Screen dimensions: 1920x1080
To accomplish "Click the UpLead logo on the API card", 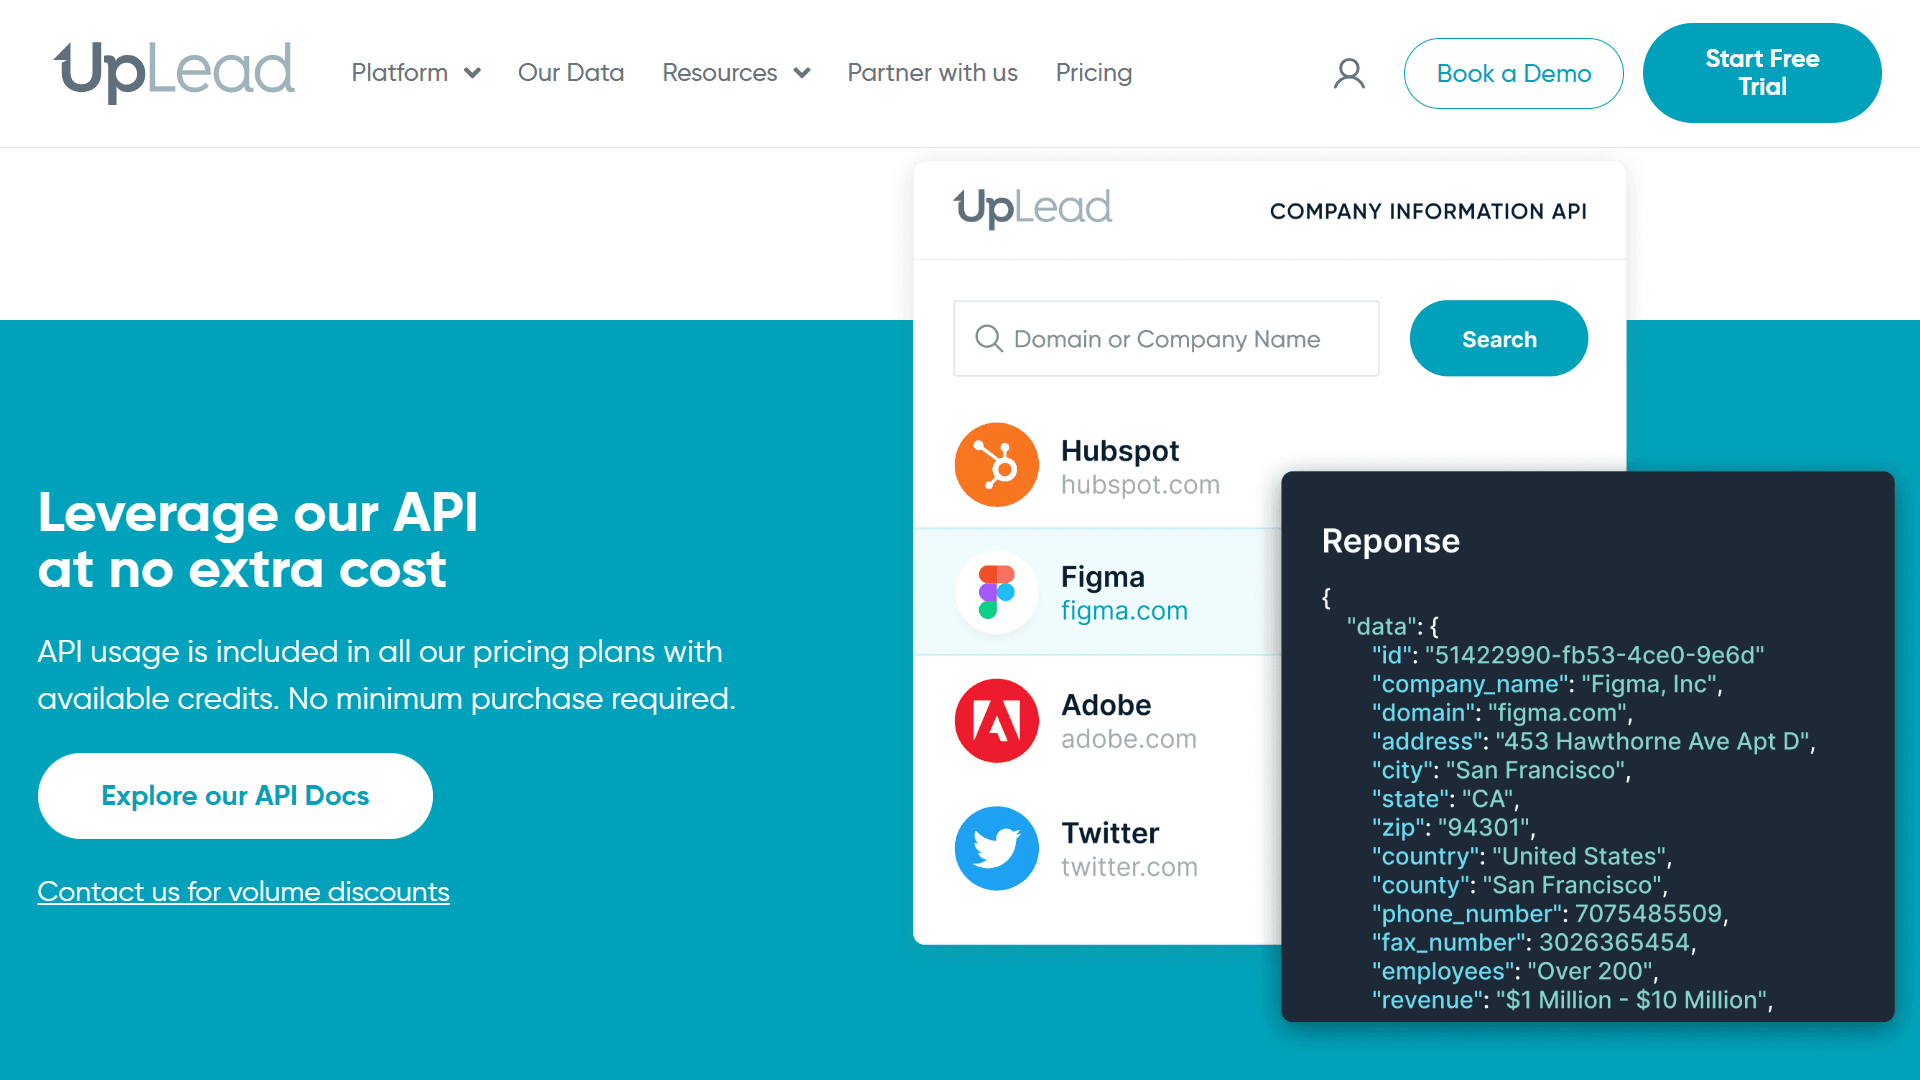I will (1033, 208).
